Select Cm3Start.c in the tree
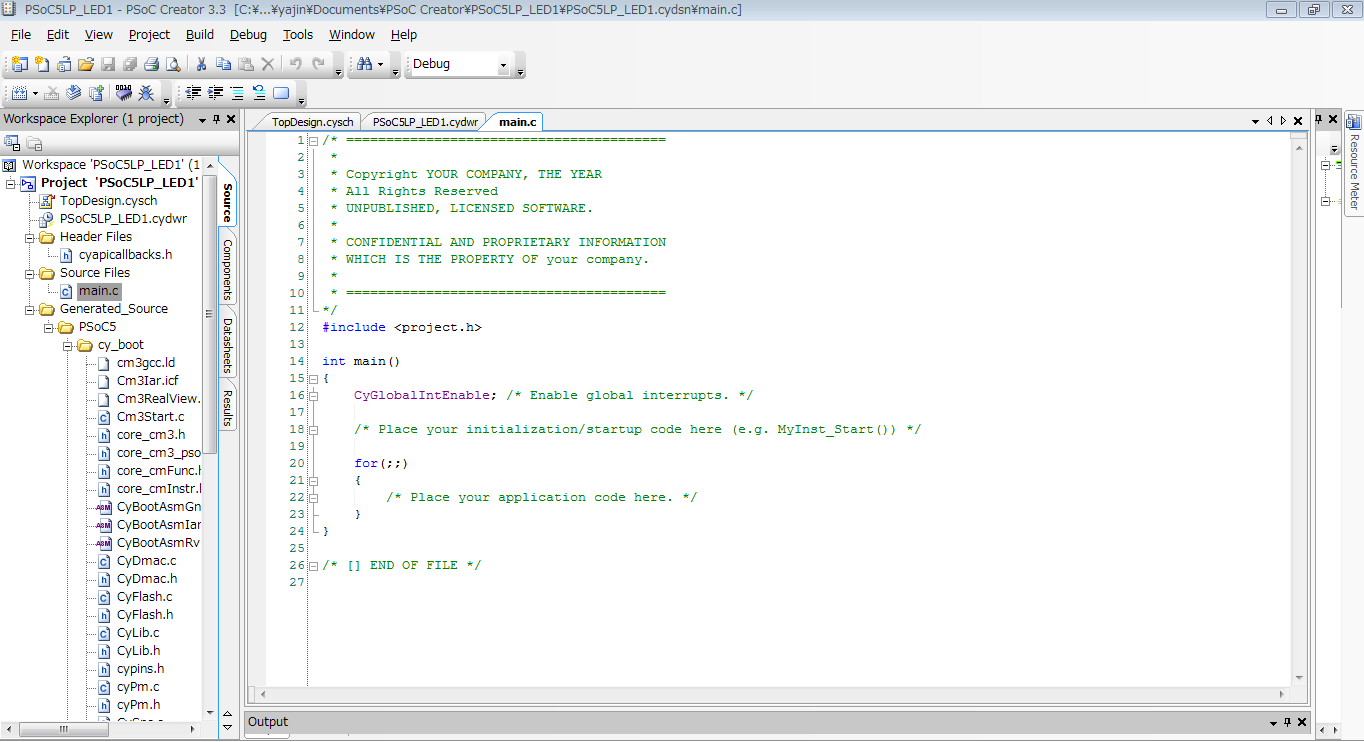The height and width of the screenshot is (742, 1364). click(150, 417)
